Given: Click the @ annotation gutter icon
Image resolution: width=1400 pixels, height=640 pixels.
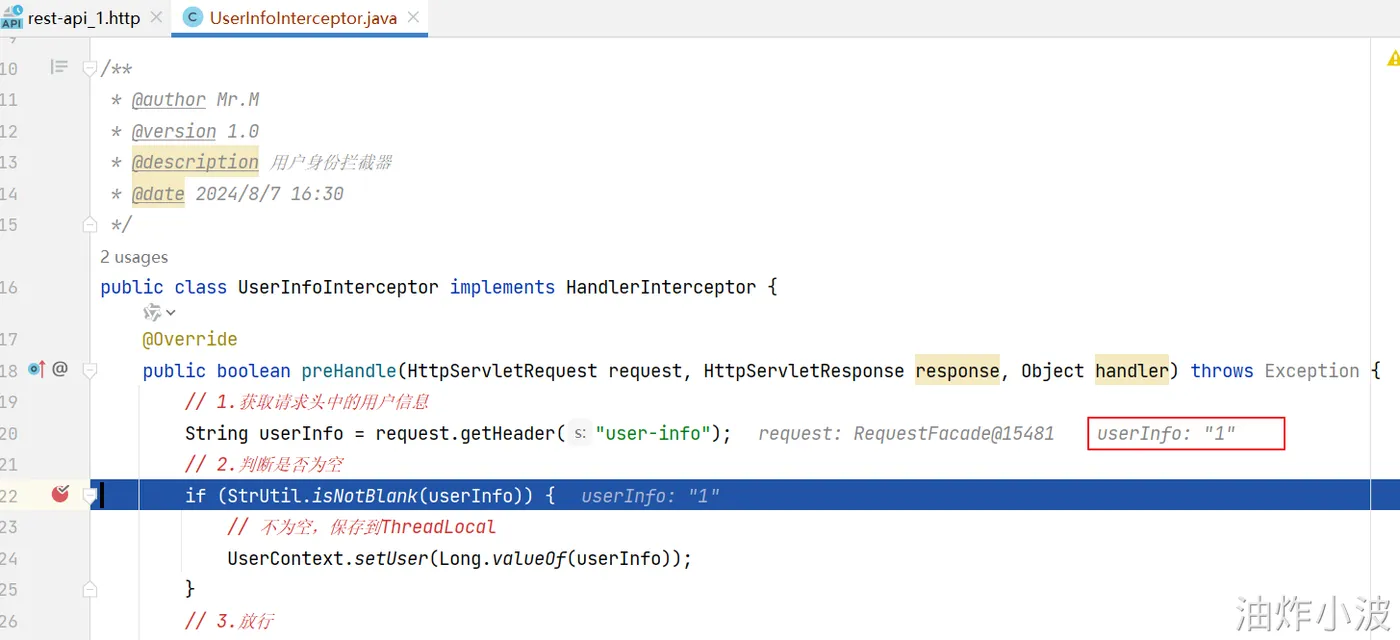Looking at the screenshot, I should pyautogui.click(x=60, y=369).
